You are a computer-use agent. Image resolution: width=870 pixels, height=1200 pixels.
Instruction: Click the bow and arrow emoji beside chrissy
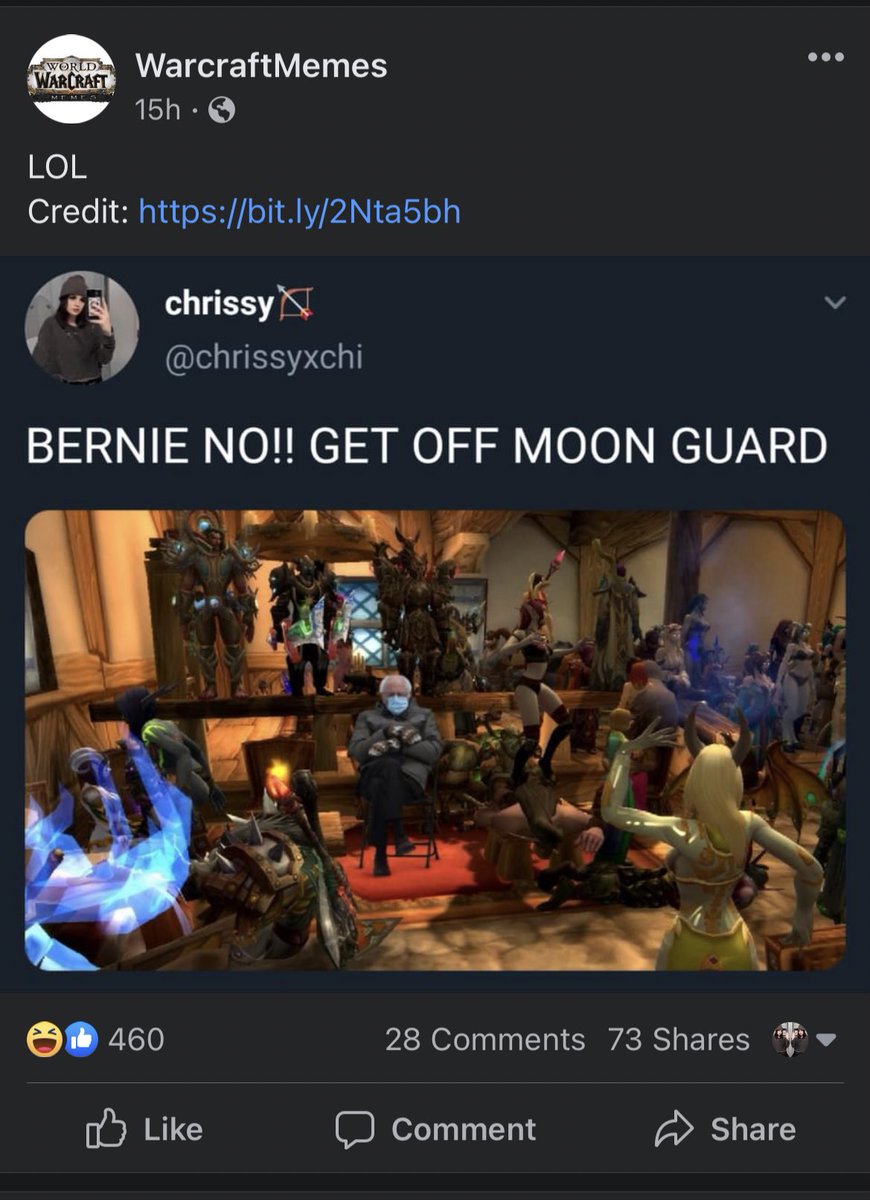tap(295, 303)
